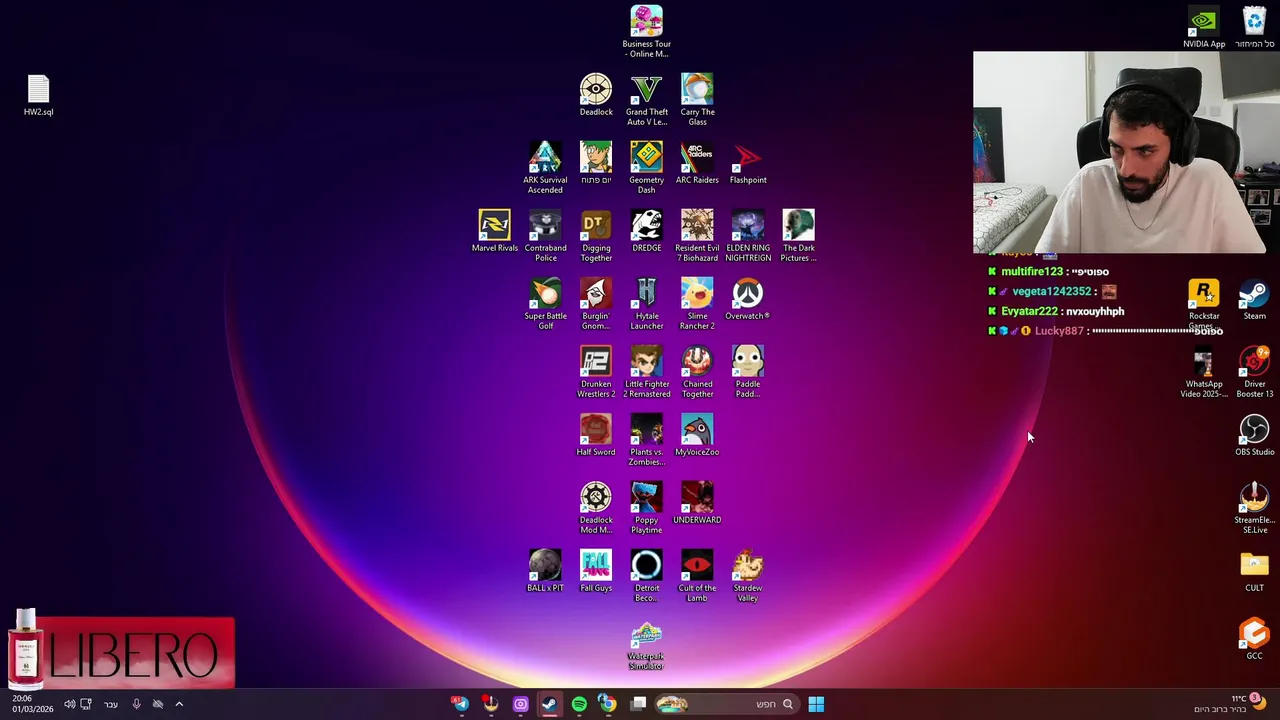Image resolution: width=1280 pixels, height=720 pixels.
Task: Select the ARK Survival Ascended icon
Action: 545,167
